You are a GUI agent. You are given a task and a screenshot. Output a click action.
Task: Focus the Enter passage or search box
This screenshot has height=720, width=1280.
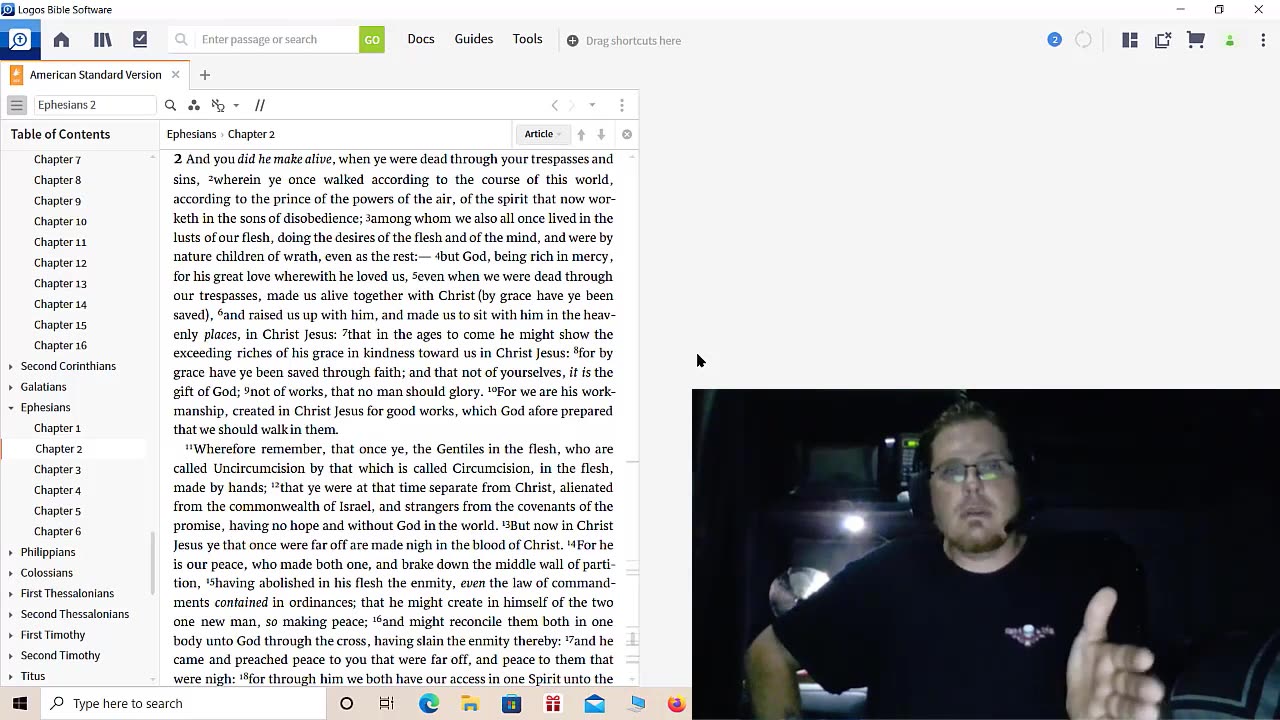pos(263,40)
